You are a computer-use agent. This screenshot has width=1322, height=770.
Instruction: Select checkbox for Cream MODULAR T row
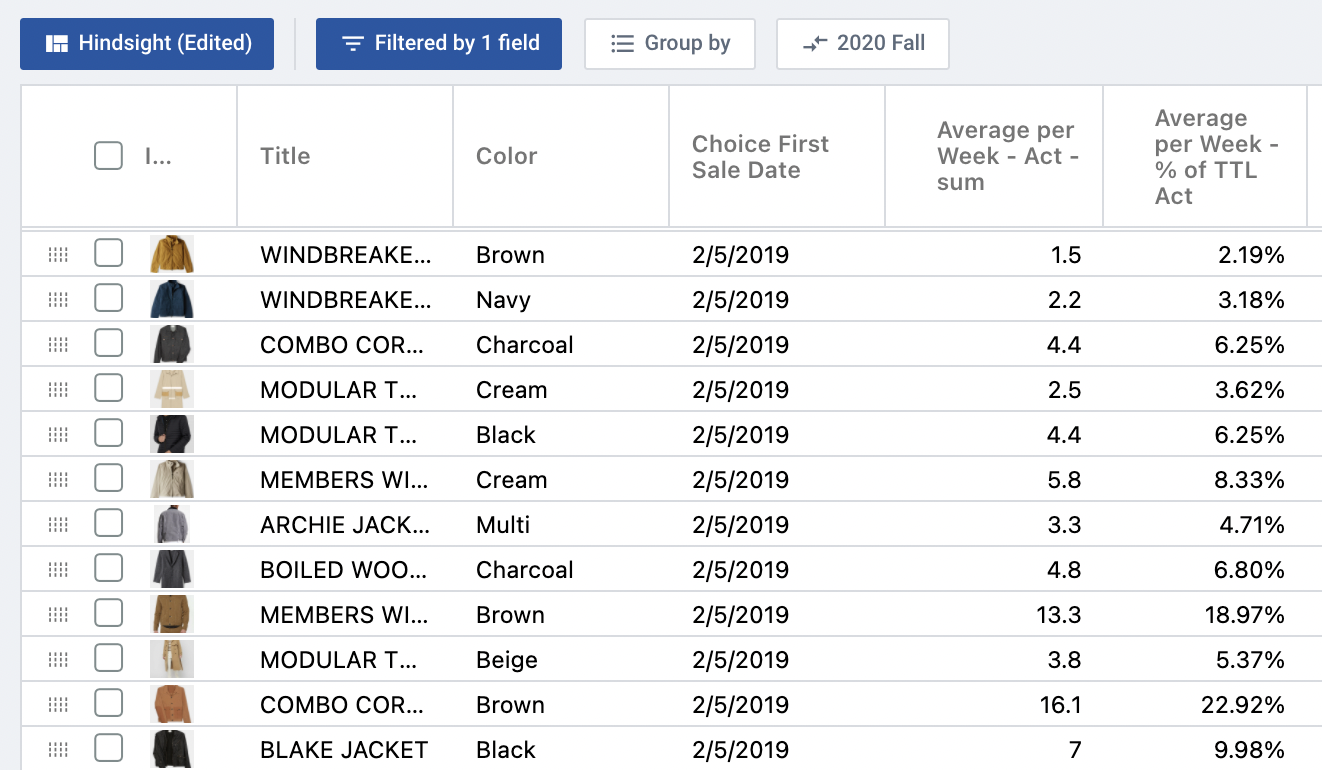pyautogui.click(x=108, y=388)
